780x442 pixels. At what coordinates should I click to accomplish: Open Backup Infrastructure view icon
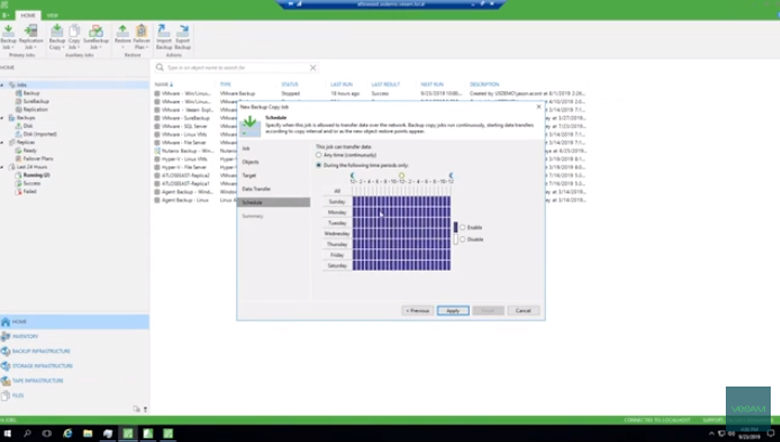tap(6, 351)
